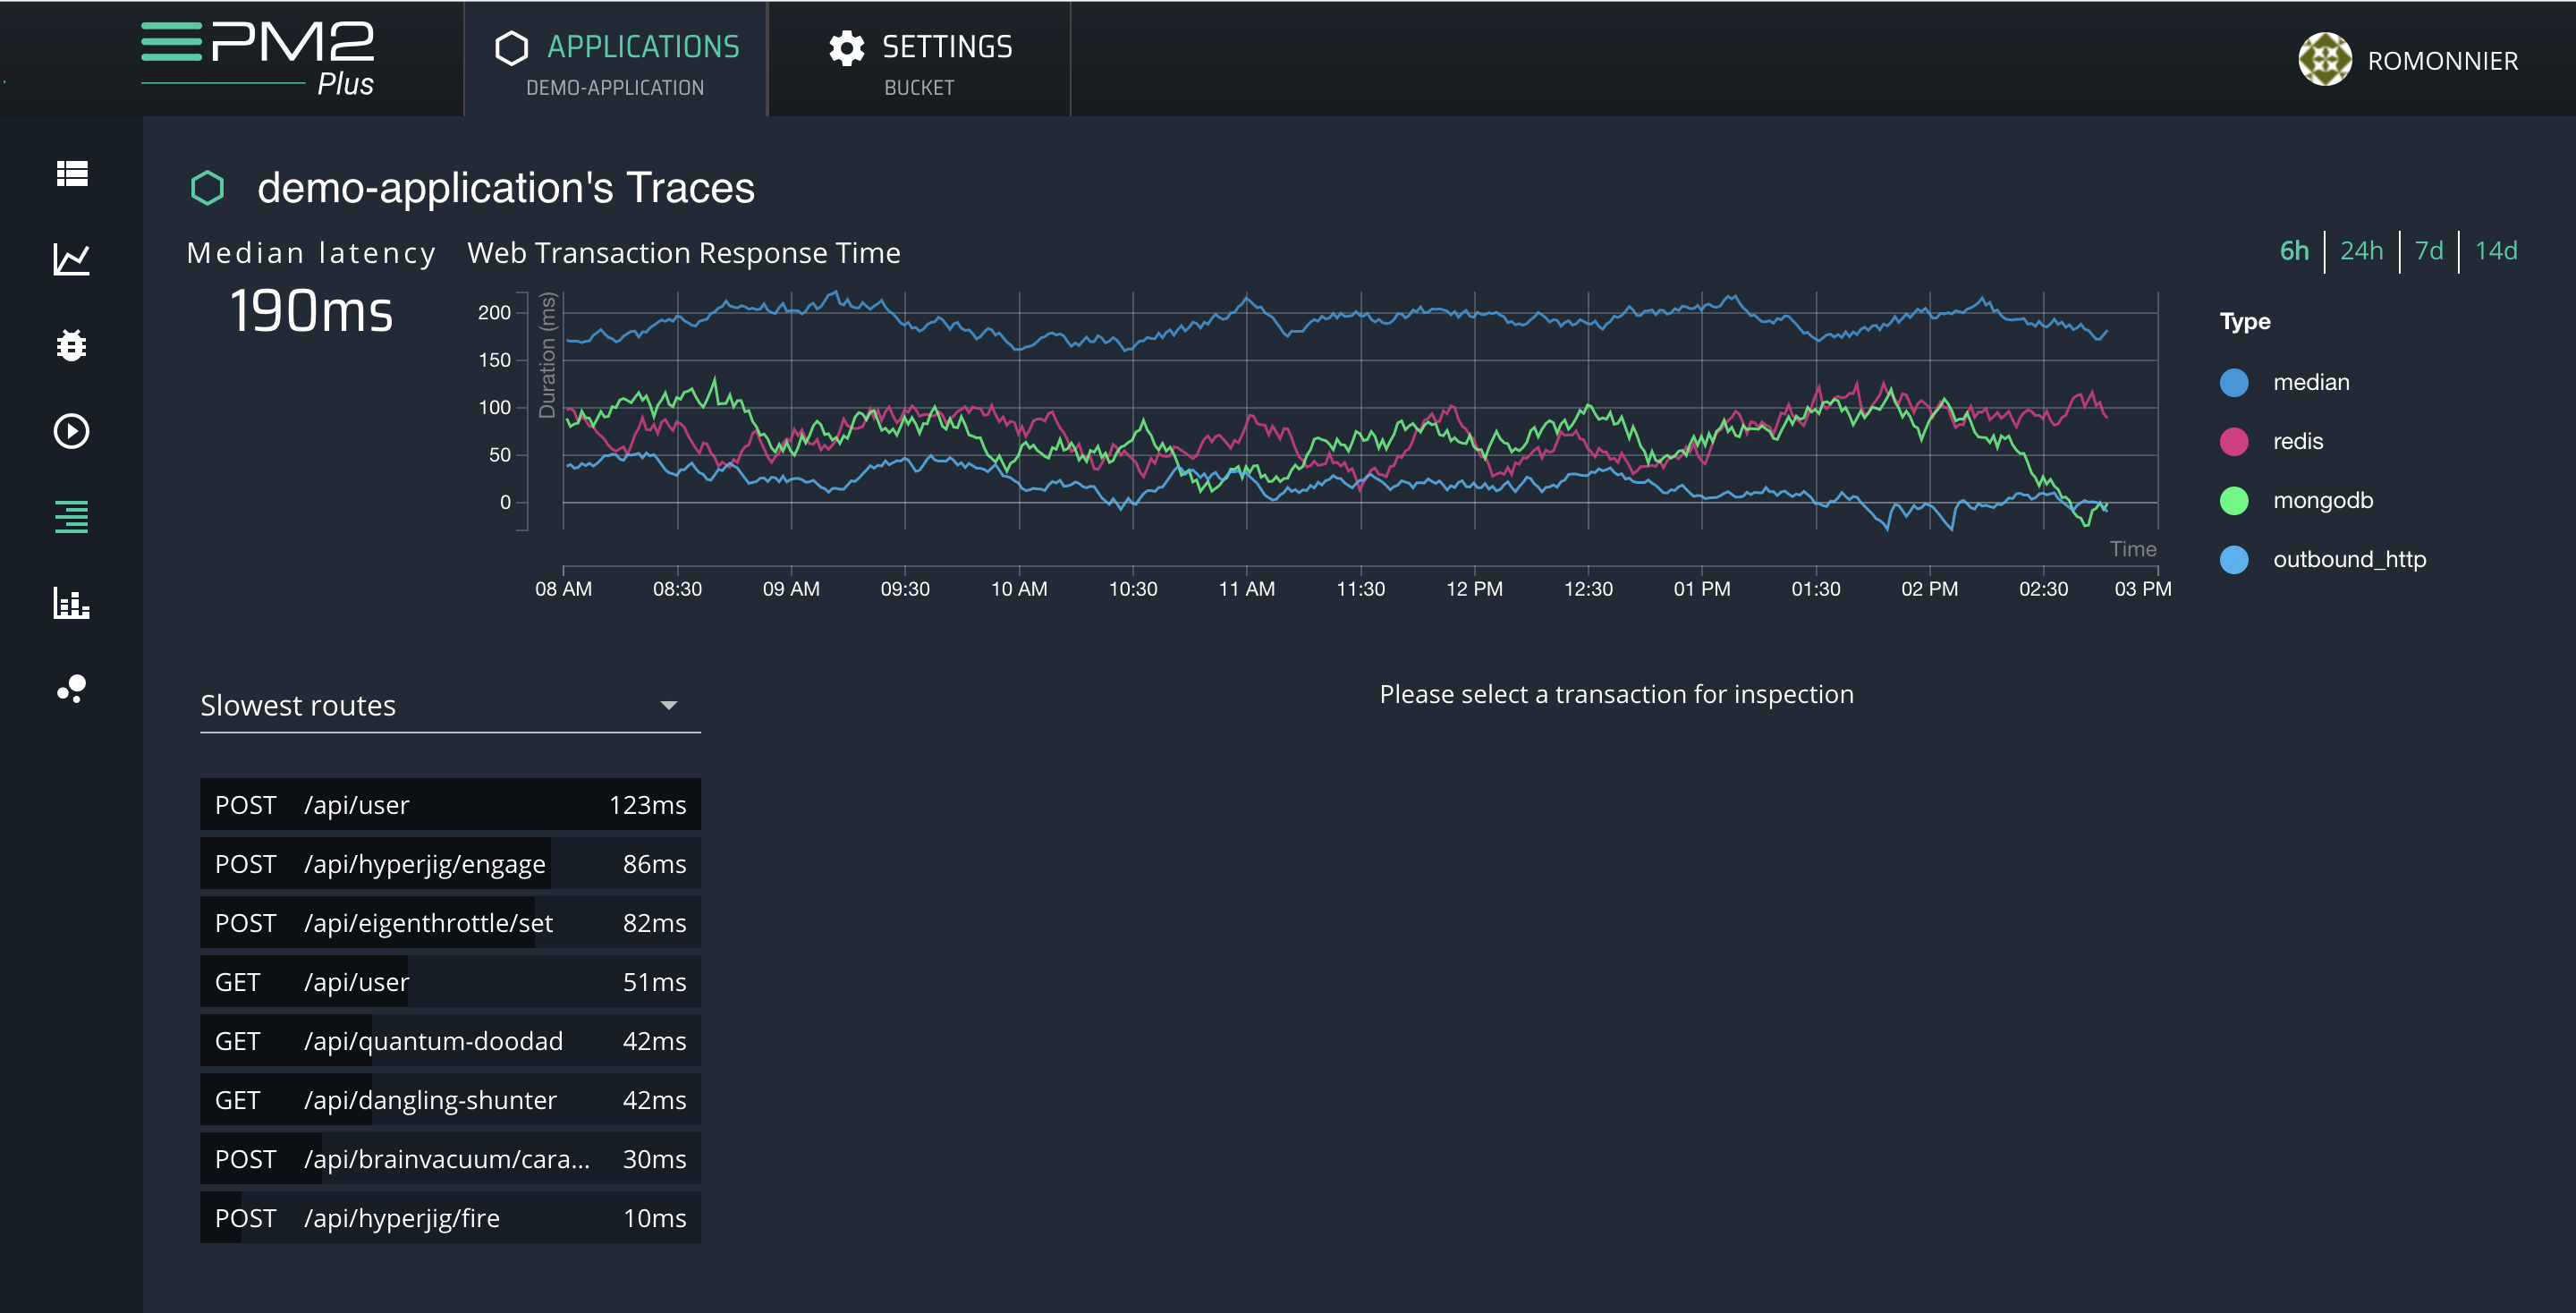Click the Romonnier user avatar
The width and height of the screenshot is (2576, 1313).
2325,60
